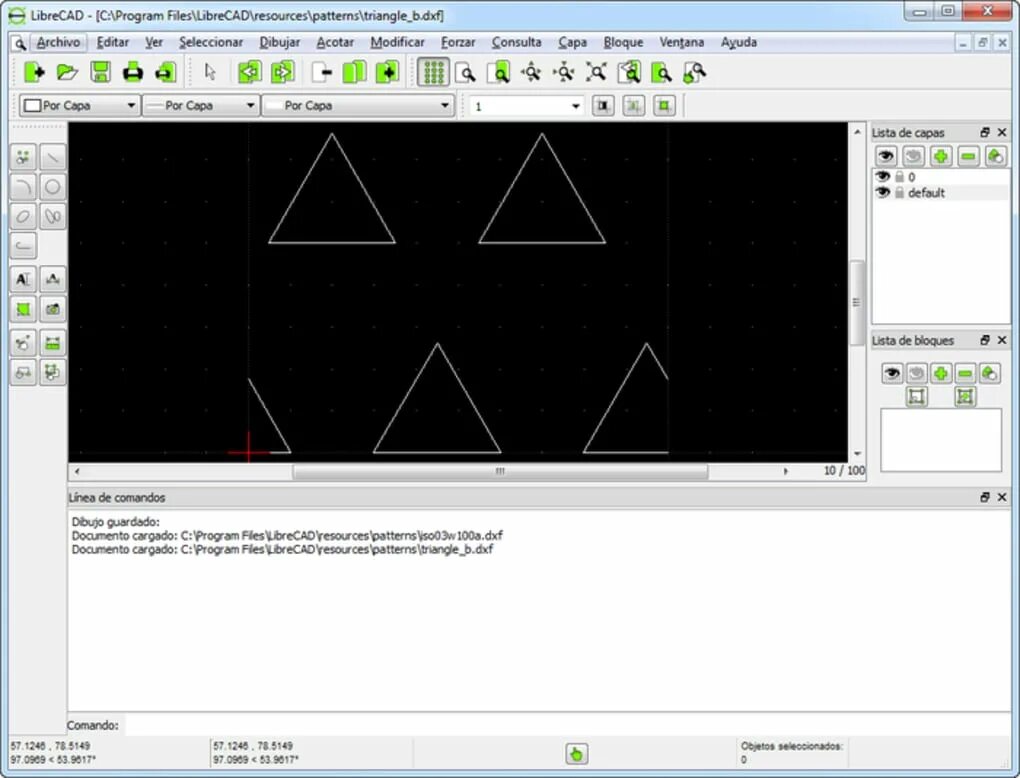Open the Capa menu

click(x=572, y=42)
